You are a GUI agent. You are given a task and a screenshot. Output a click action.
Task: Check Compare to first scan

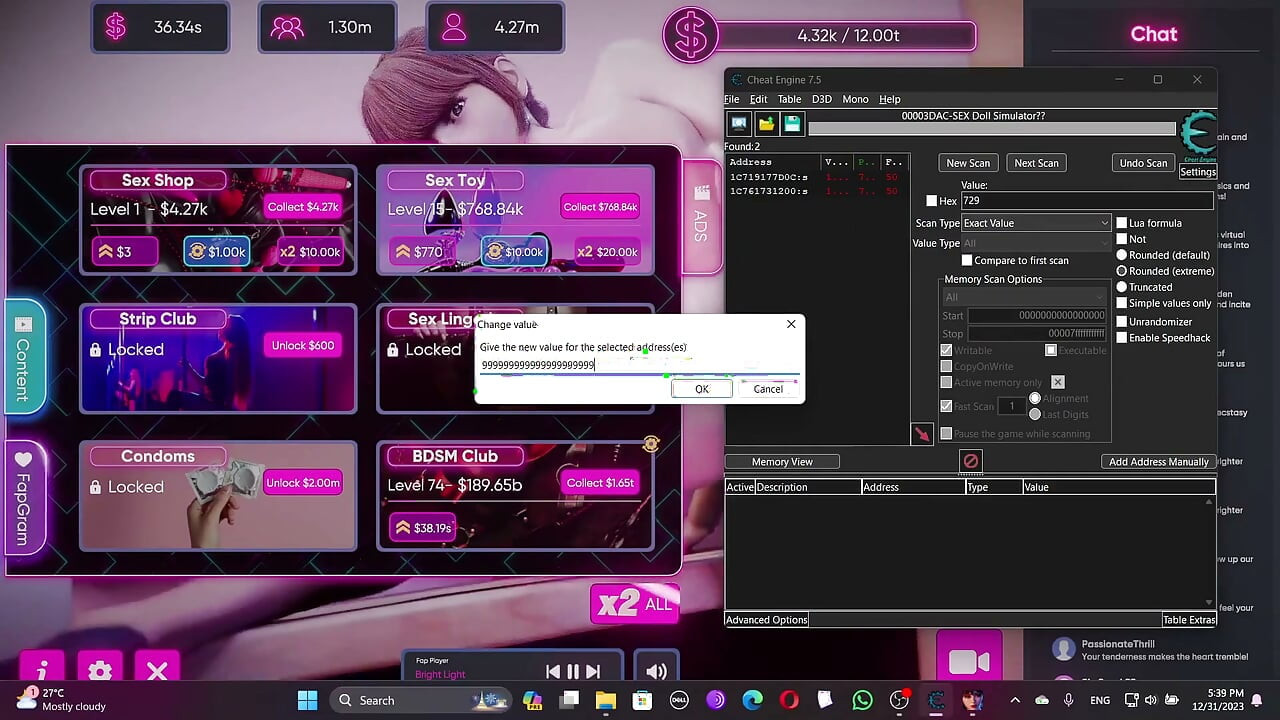967,260
